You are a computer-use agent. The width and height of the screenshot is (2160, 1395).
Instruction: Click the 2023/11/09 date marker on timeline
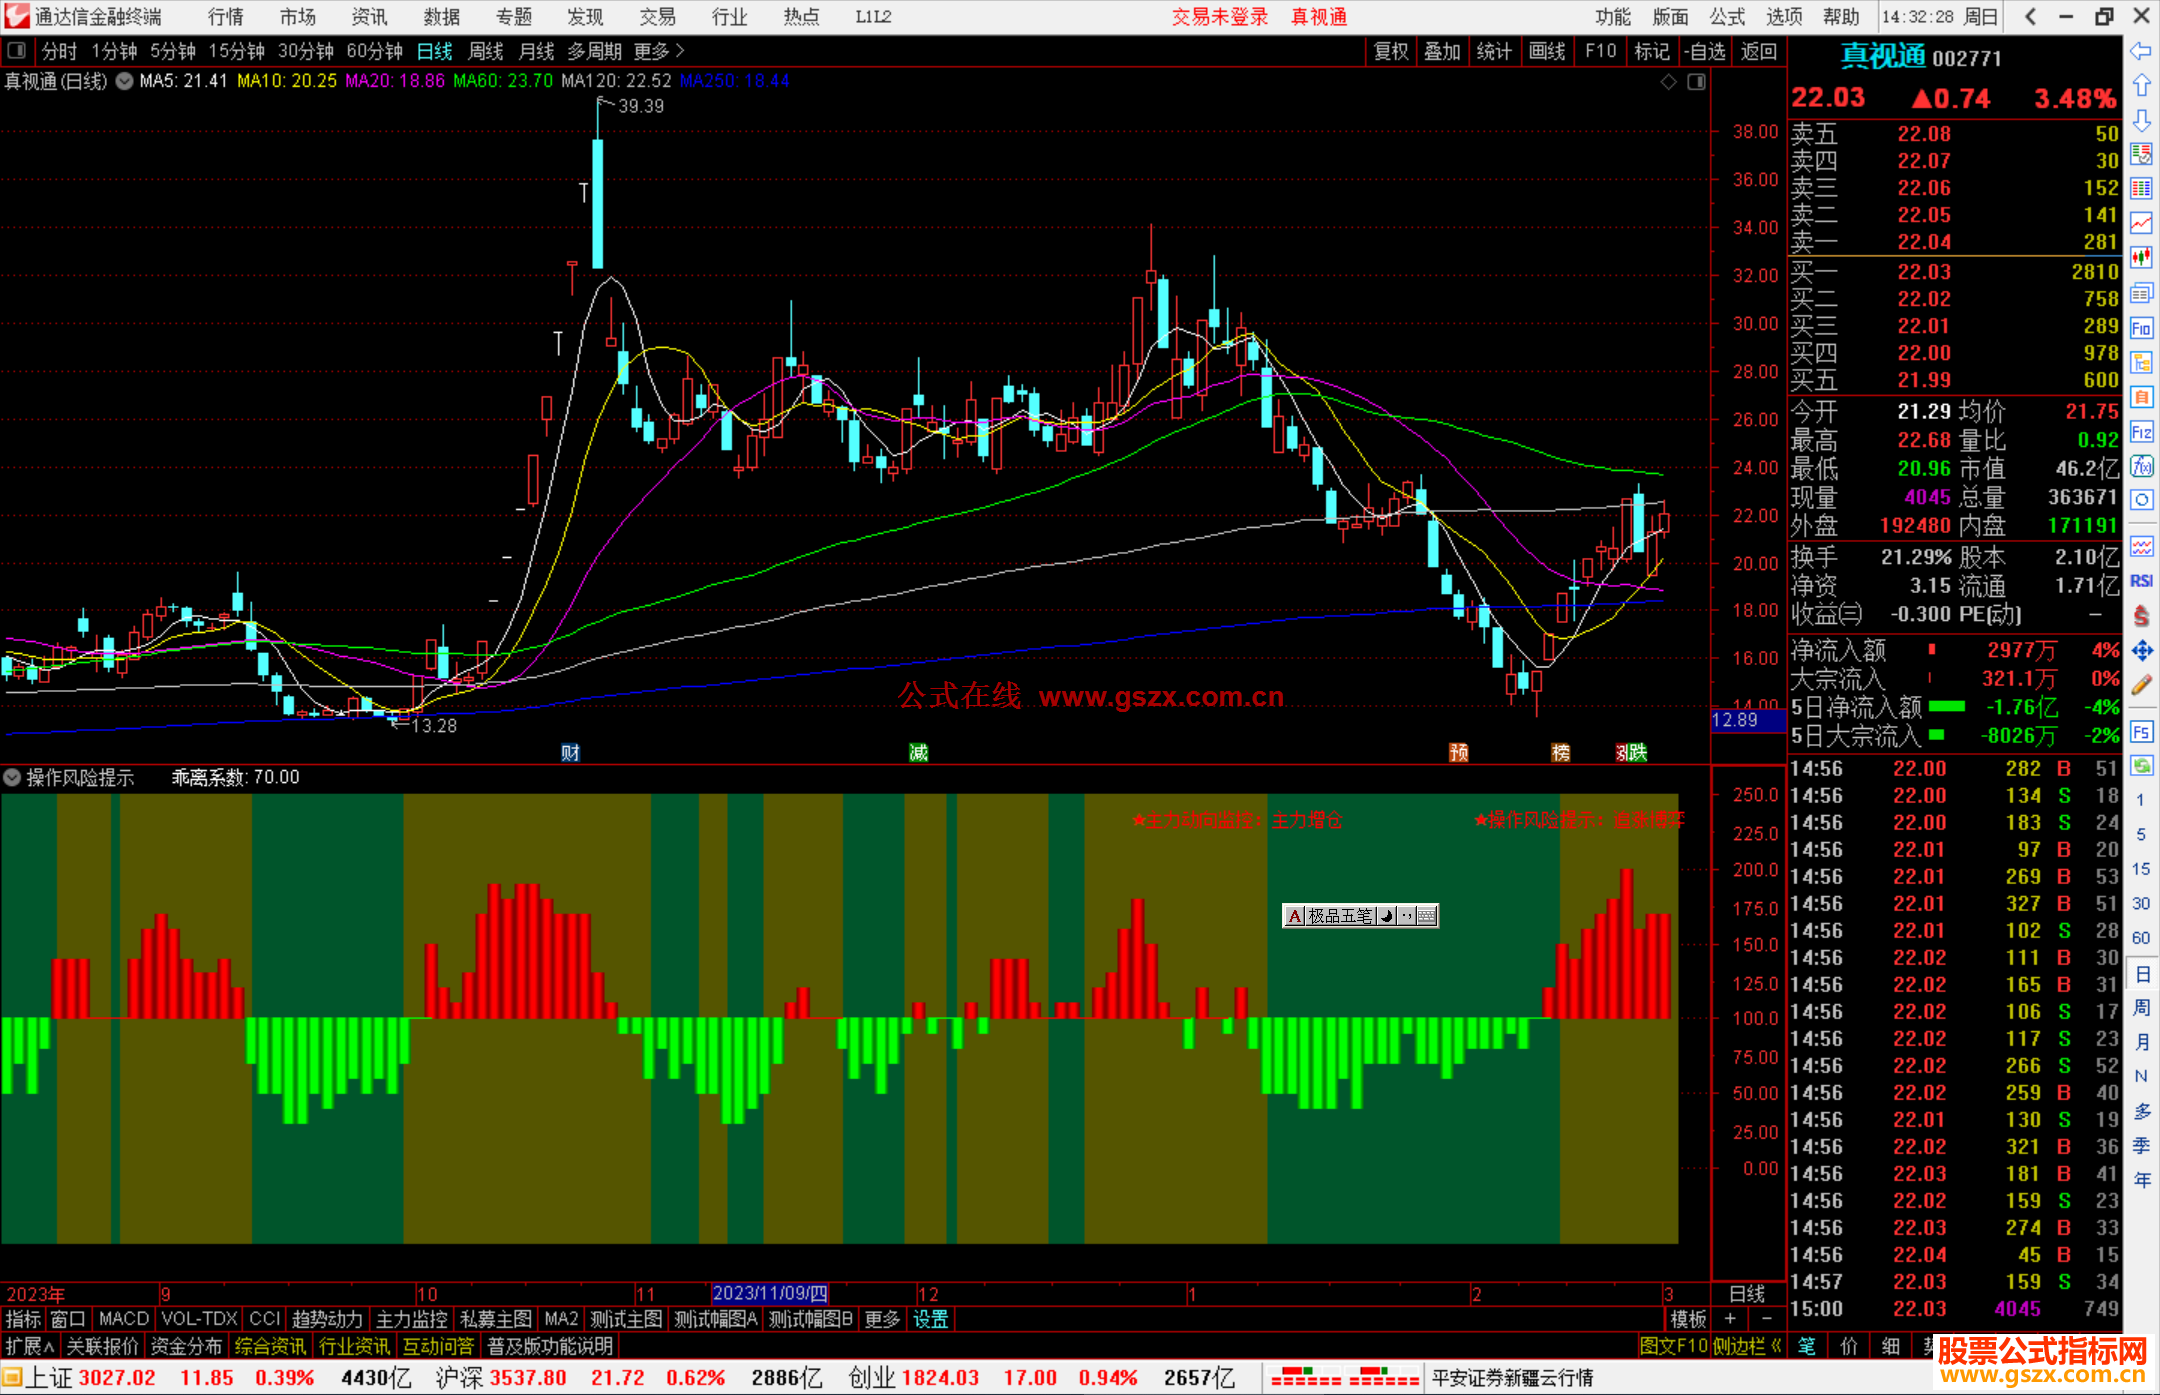click(x=770, y=1294)
